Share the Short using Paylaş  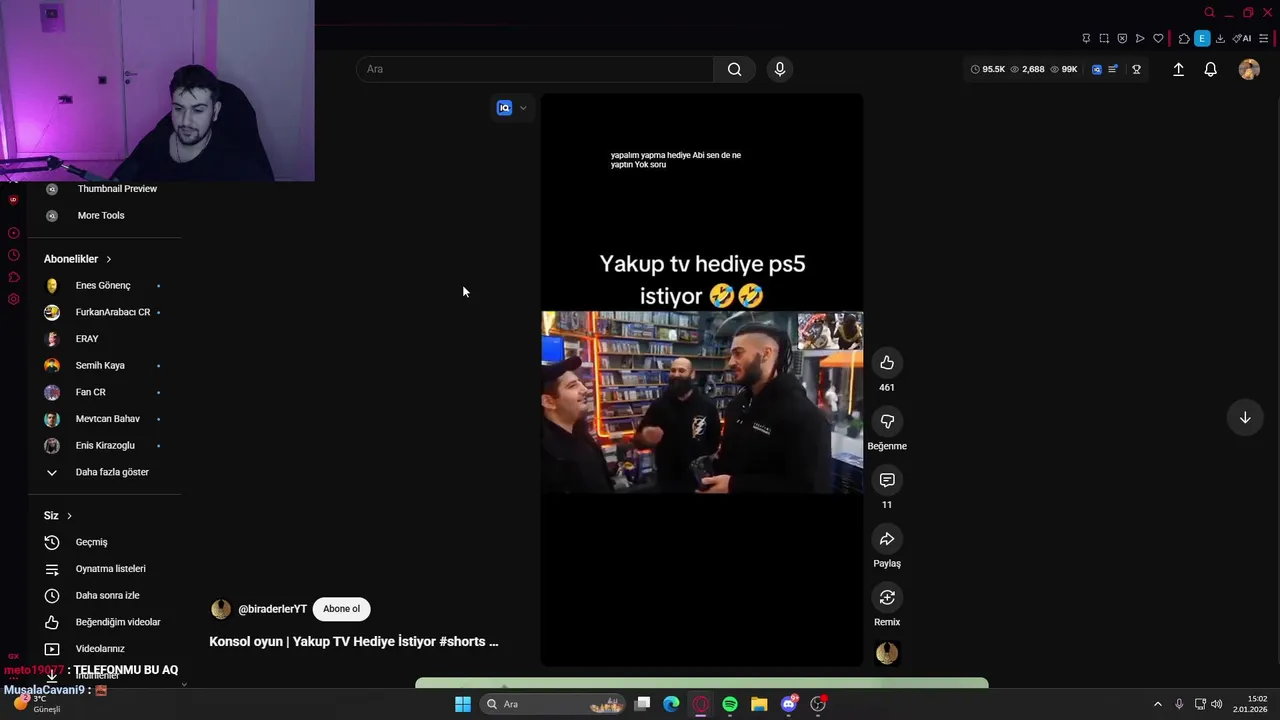pos(887,540)
